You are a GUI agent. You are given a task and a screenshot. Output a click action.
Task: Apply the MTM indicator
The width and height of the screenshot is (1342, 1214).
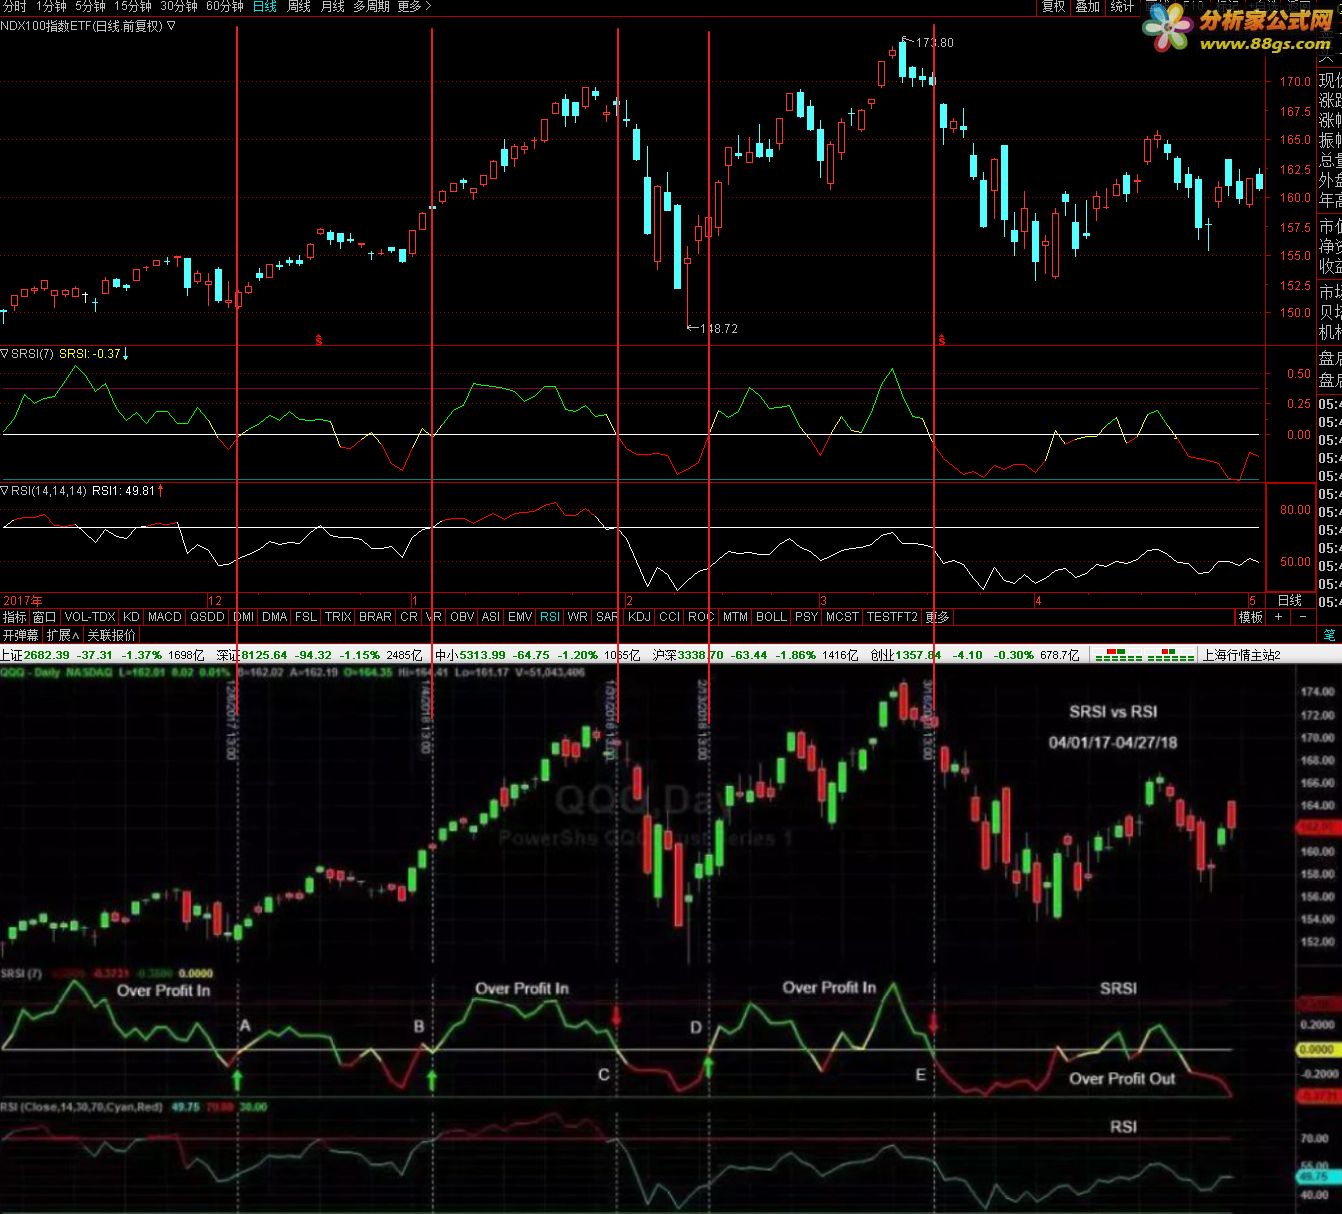[735, 617]
